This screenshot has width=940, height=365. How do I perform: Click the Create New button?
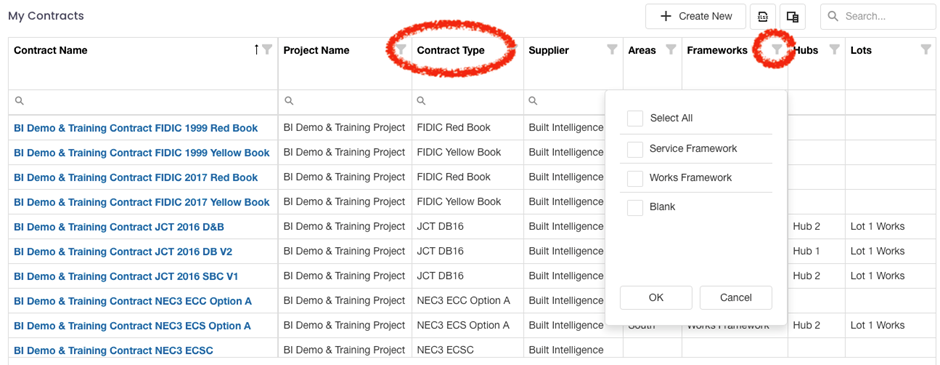click(x=695, y=17)
